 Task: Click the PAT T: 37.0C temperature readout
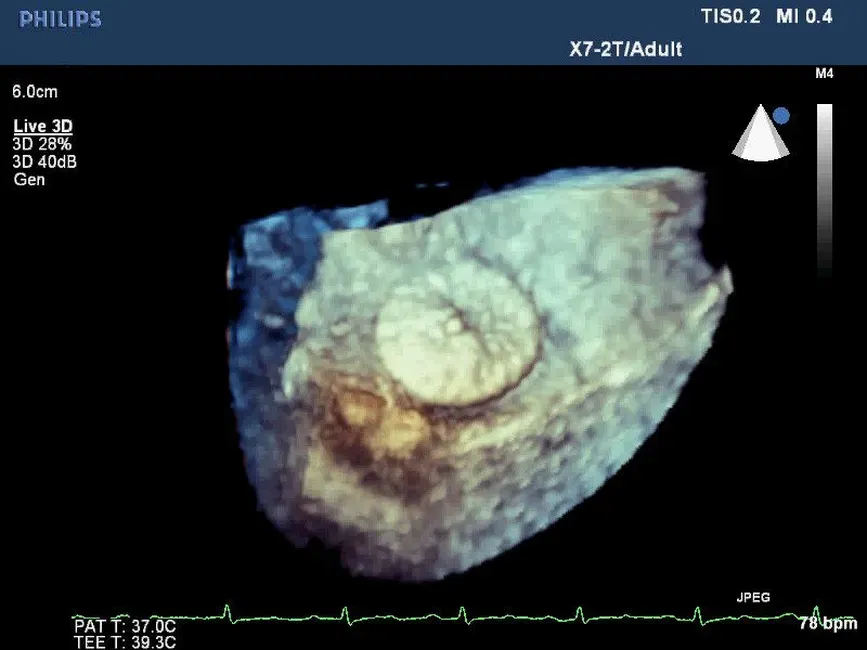[124, 626]
